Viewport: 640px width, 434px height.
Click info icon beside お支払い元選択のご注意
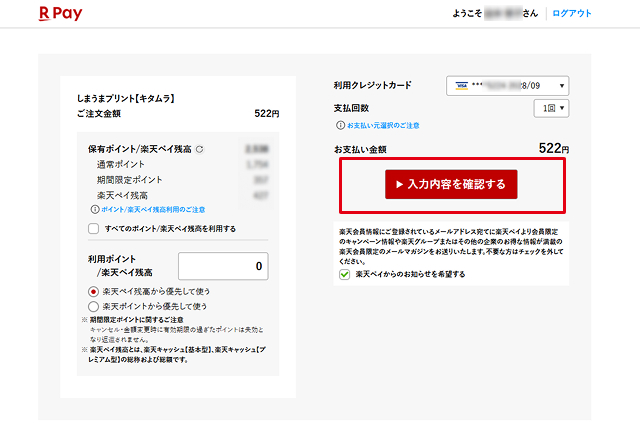click(x=340, y=125)
